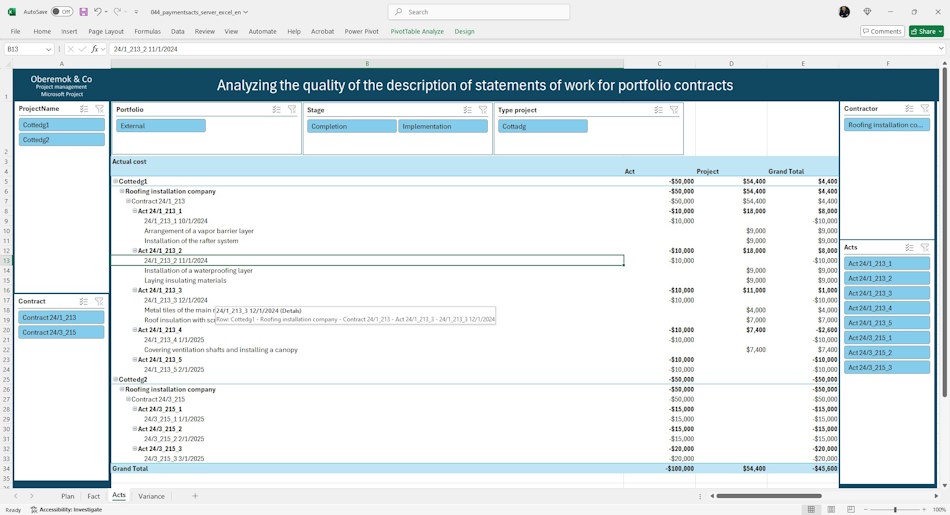Expand the formula bar with chevron

pyautogui.click(x=941, y=48)
